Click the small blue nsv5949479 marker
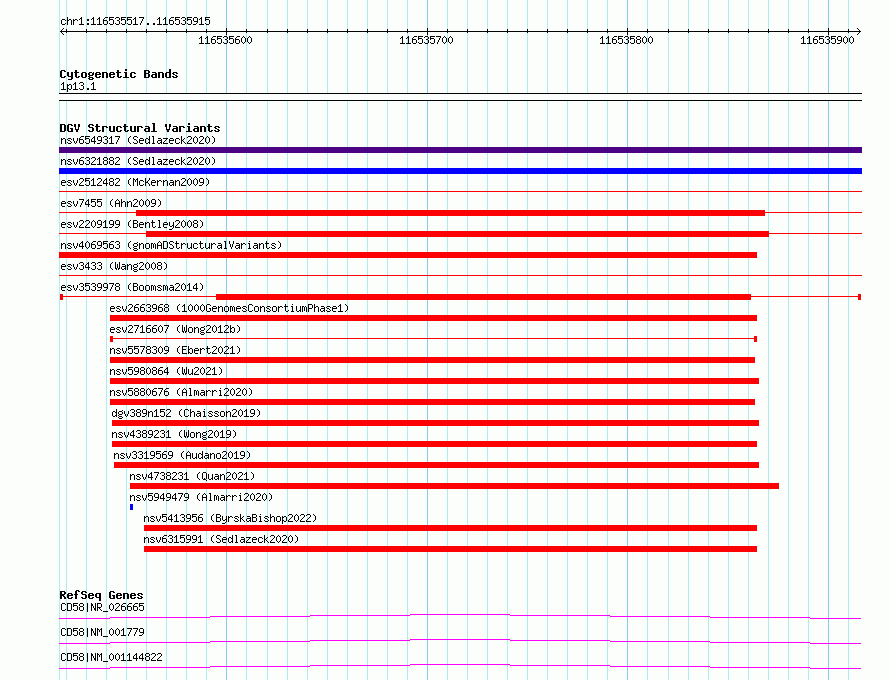890x680 pixels. [x=131, y=507]
